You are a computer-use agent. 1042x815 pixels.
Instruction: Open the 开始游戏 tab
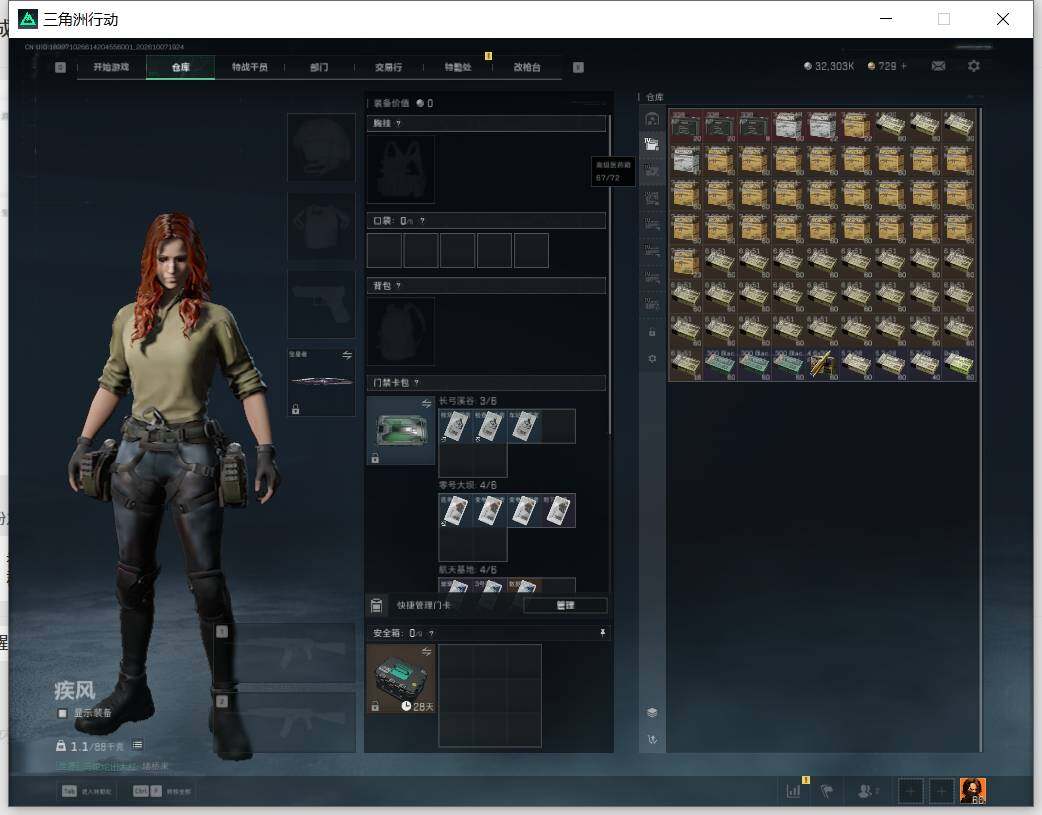111,67
